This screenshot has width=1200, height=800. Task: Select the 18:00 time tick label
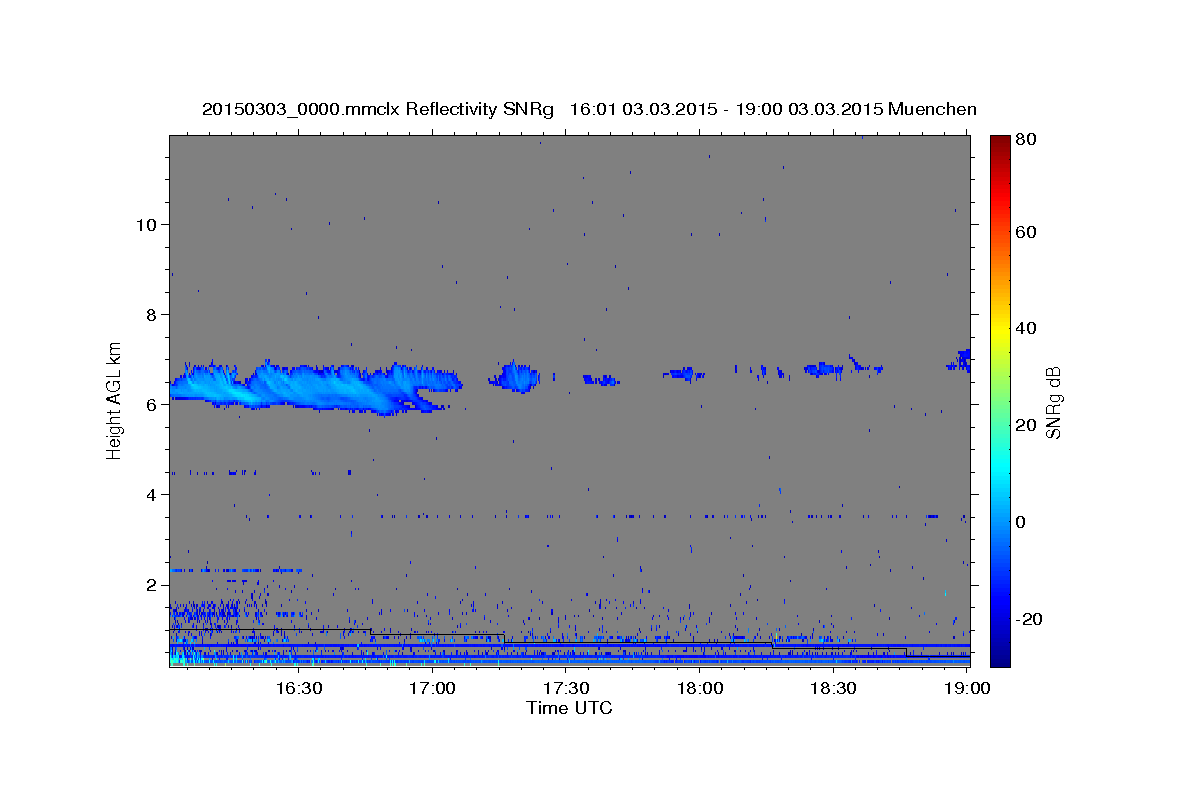click(x=699, y=688)
